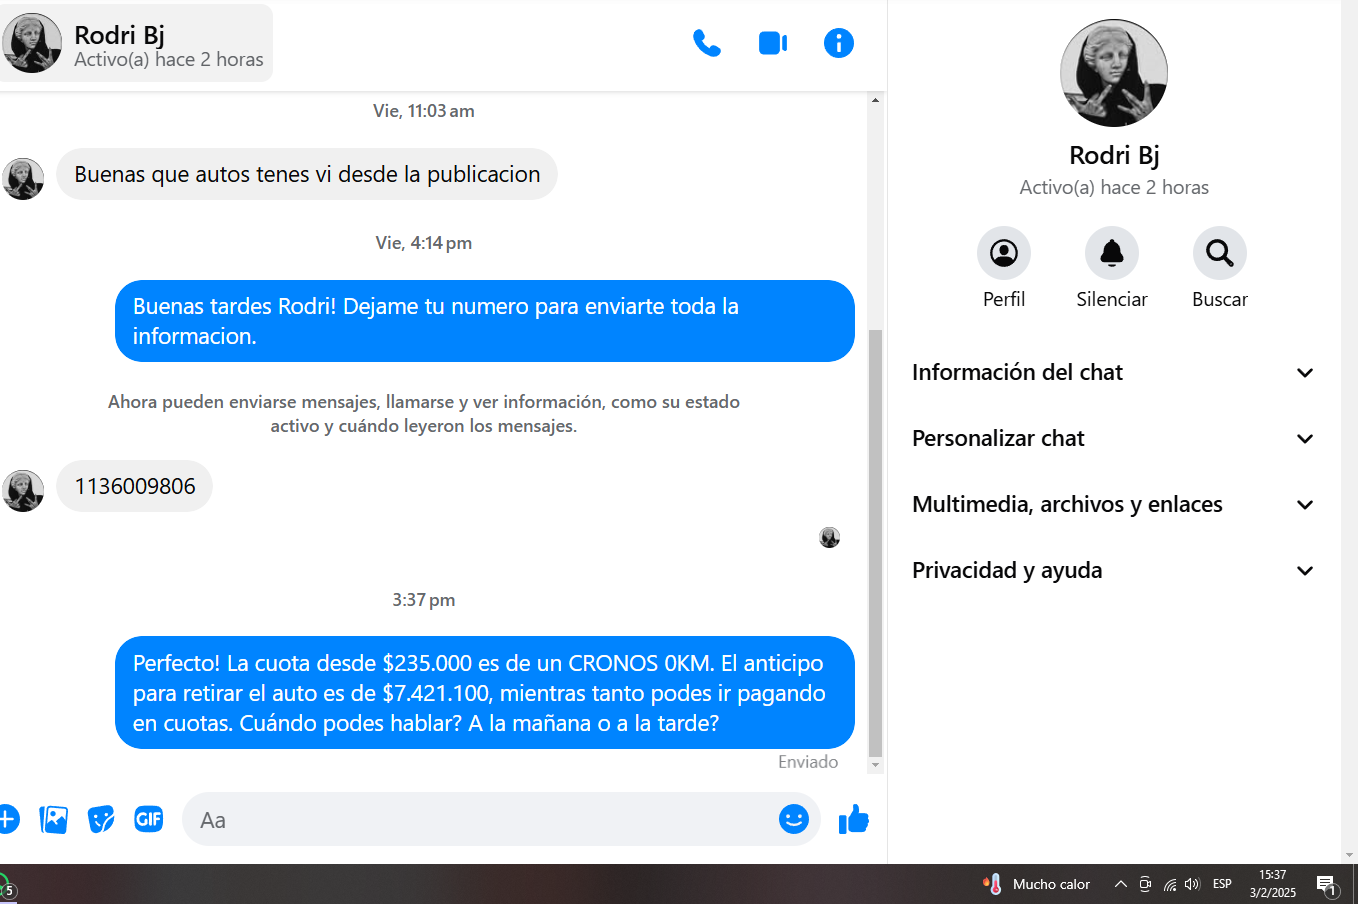Screen dimensions: 1358x904
Task: Click the chat vertical scrollbar
Action: click(875, 540)
